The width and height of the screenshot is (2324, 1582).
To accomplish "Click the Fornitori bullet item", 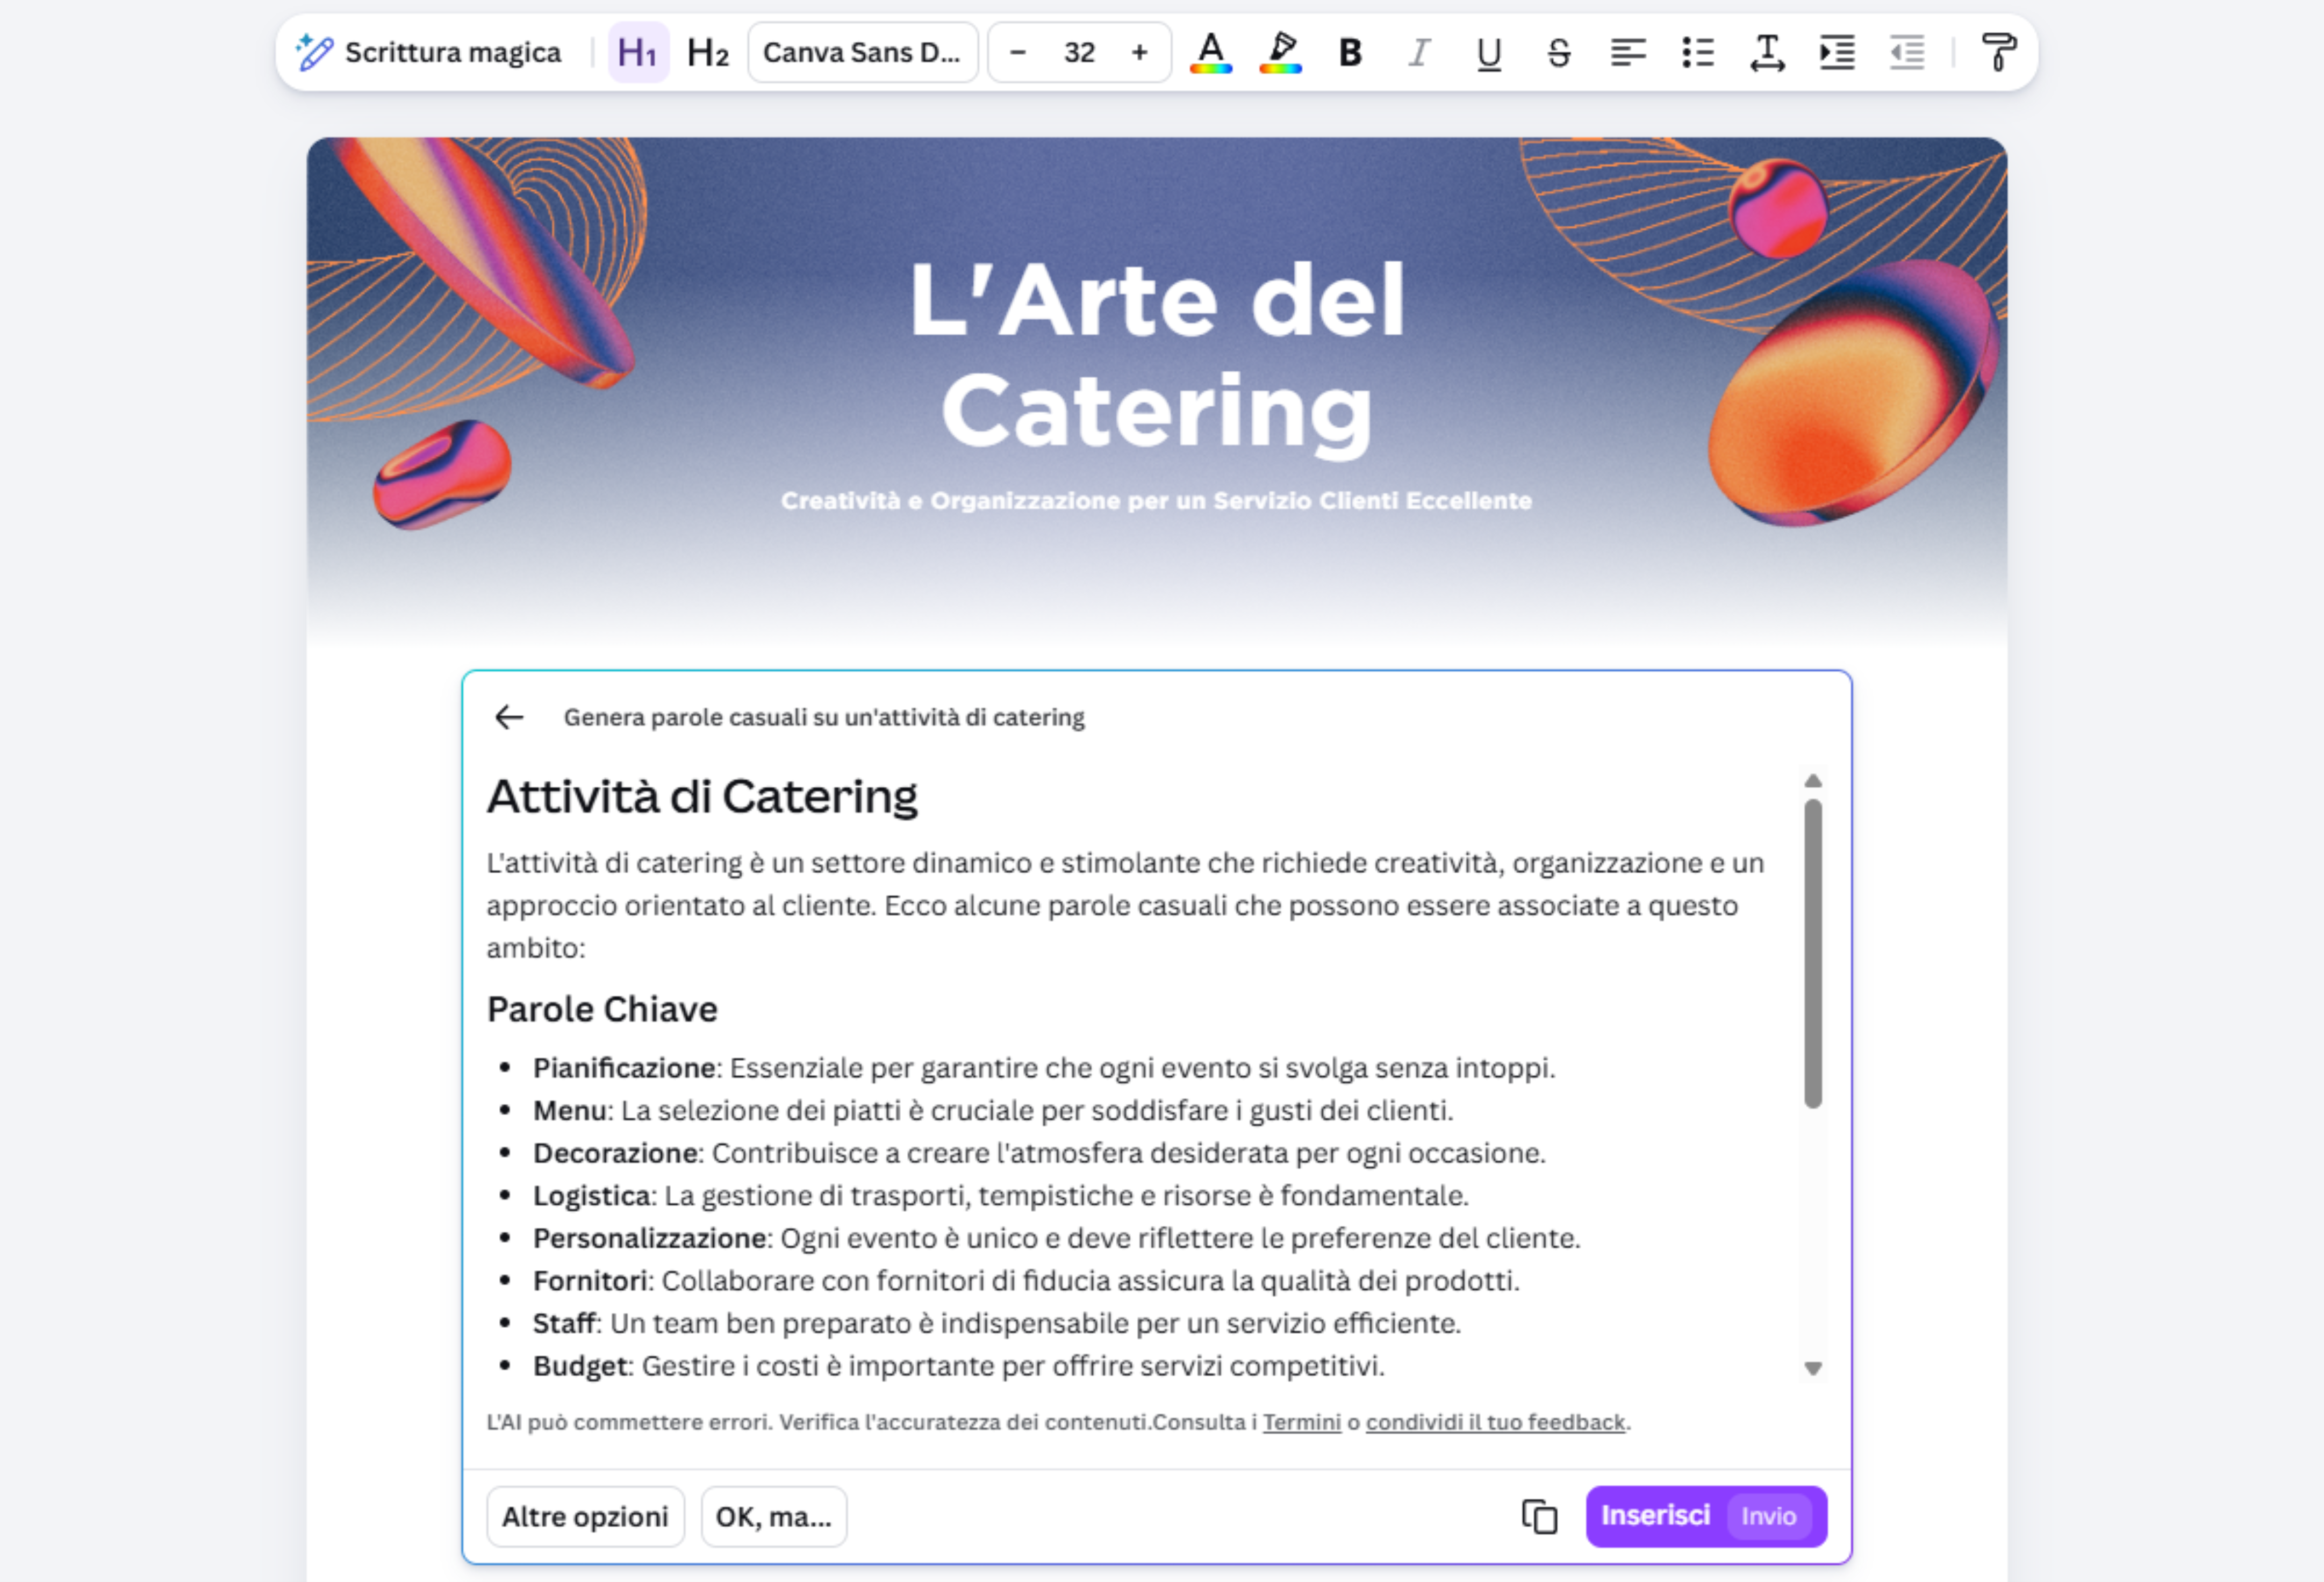I will tap(1025, 1280).
